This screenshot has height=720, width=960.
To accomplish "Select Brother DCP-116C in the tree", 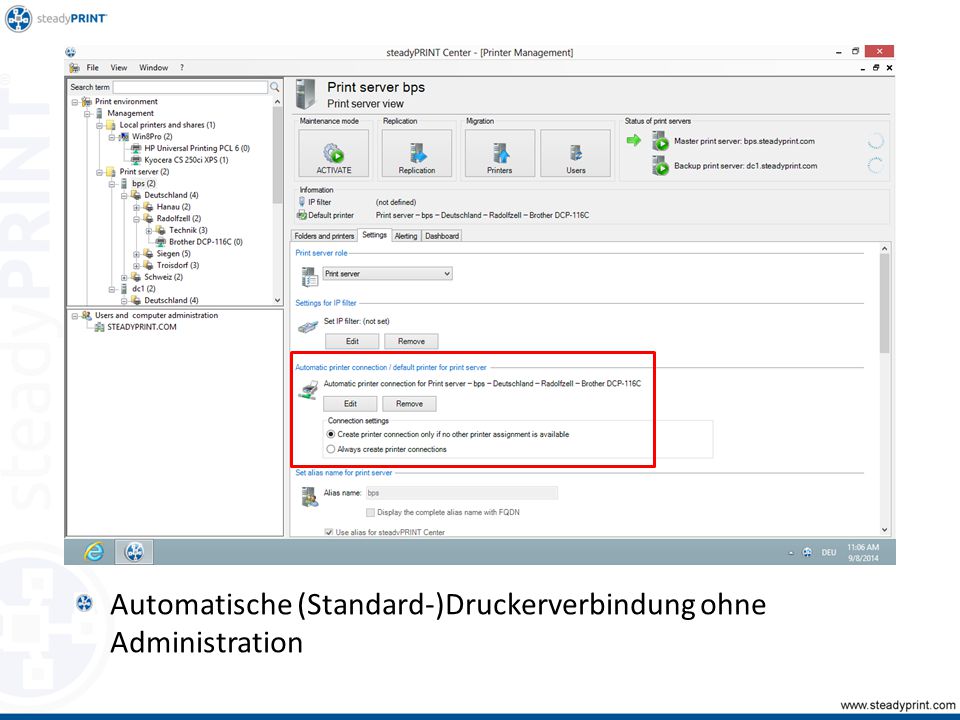I will 205,242.
